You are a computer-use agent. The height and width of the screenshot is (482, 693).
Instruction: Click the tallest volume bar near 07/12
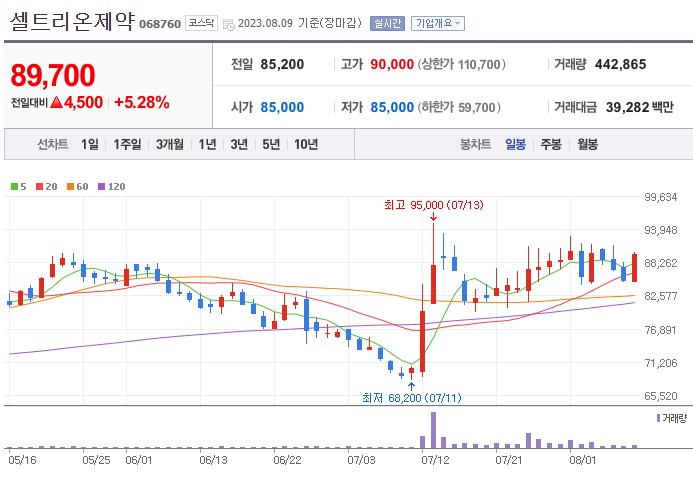pos(433,430)
